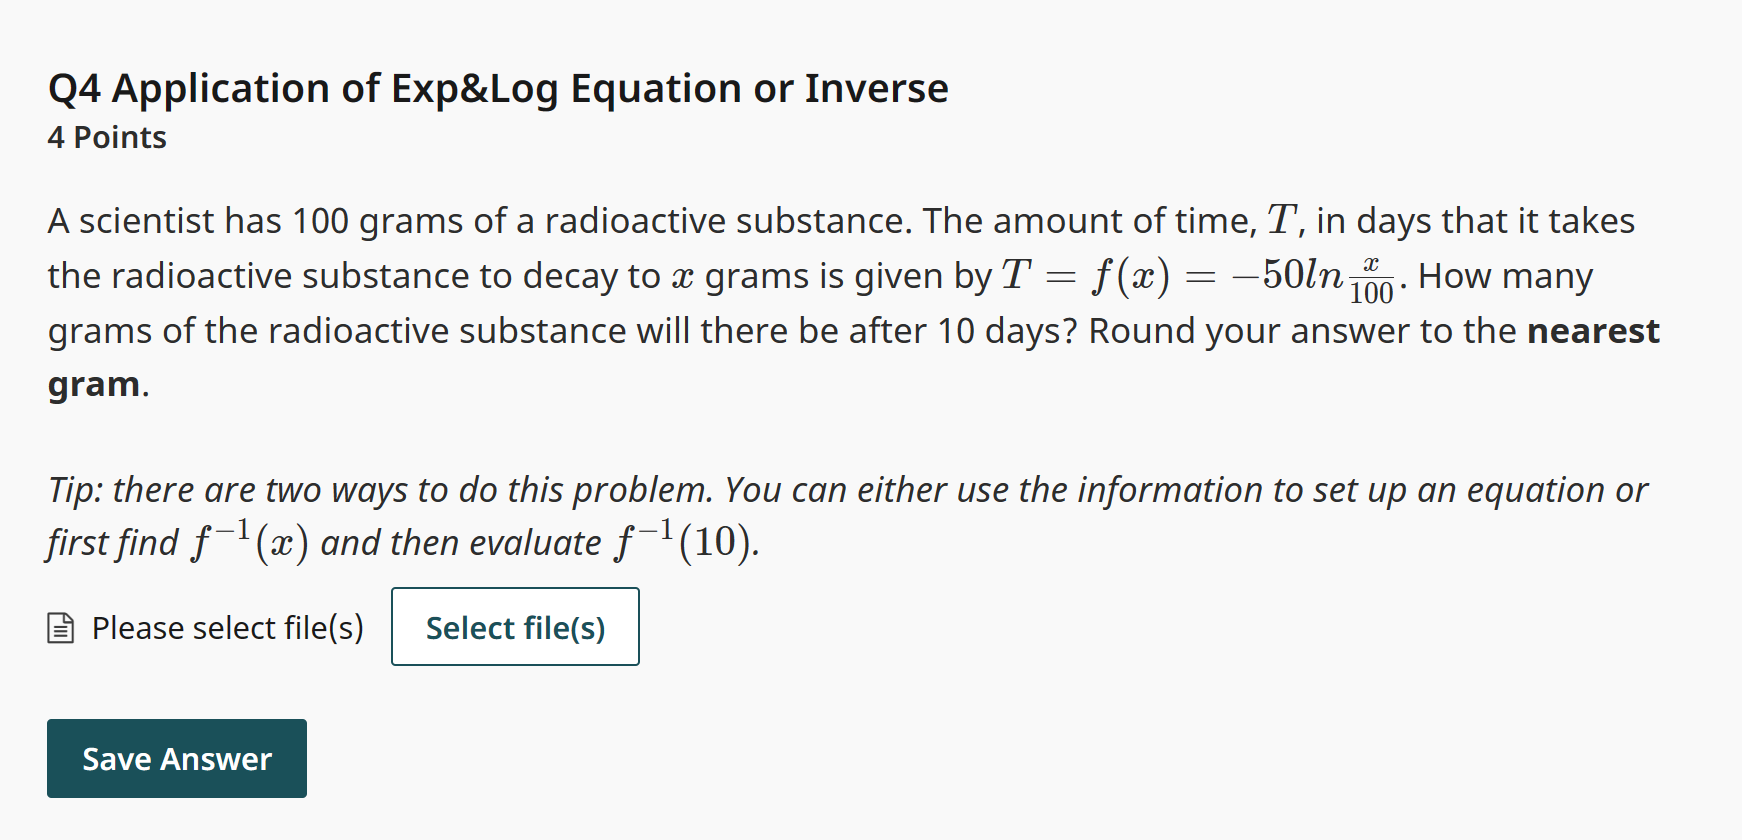Click the Q4 Application of Exp&Log heading
This screenshot has width=1742, height=840.
[x=497, y=88]
